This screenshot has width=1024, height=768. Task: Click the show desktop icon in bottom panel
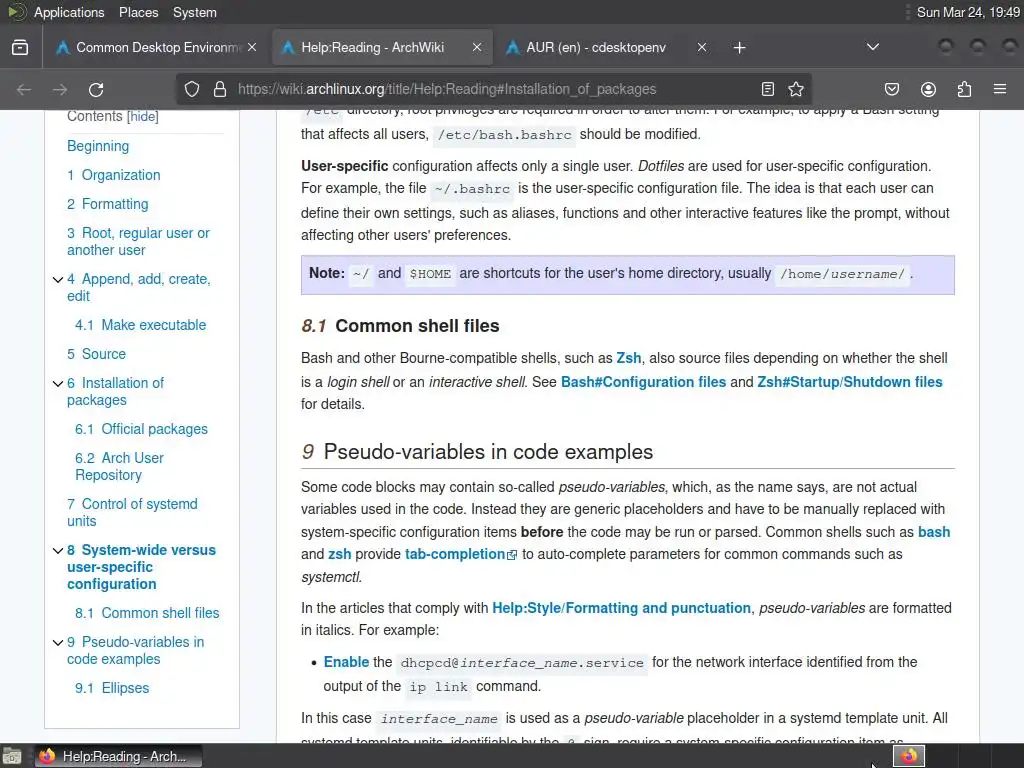[x=11, y=756]
